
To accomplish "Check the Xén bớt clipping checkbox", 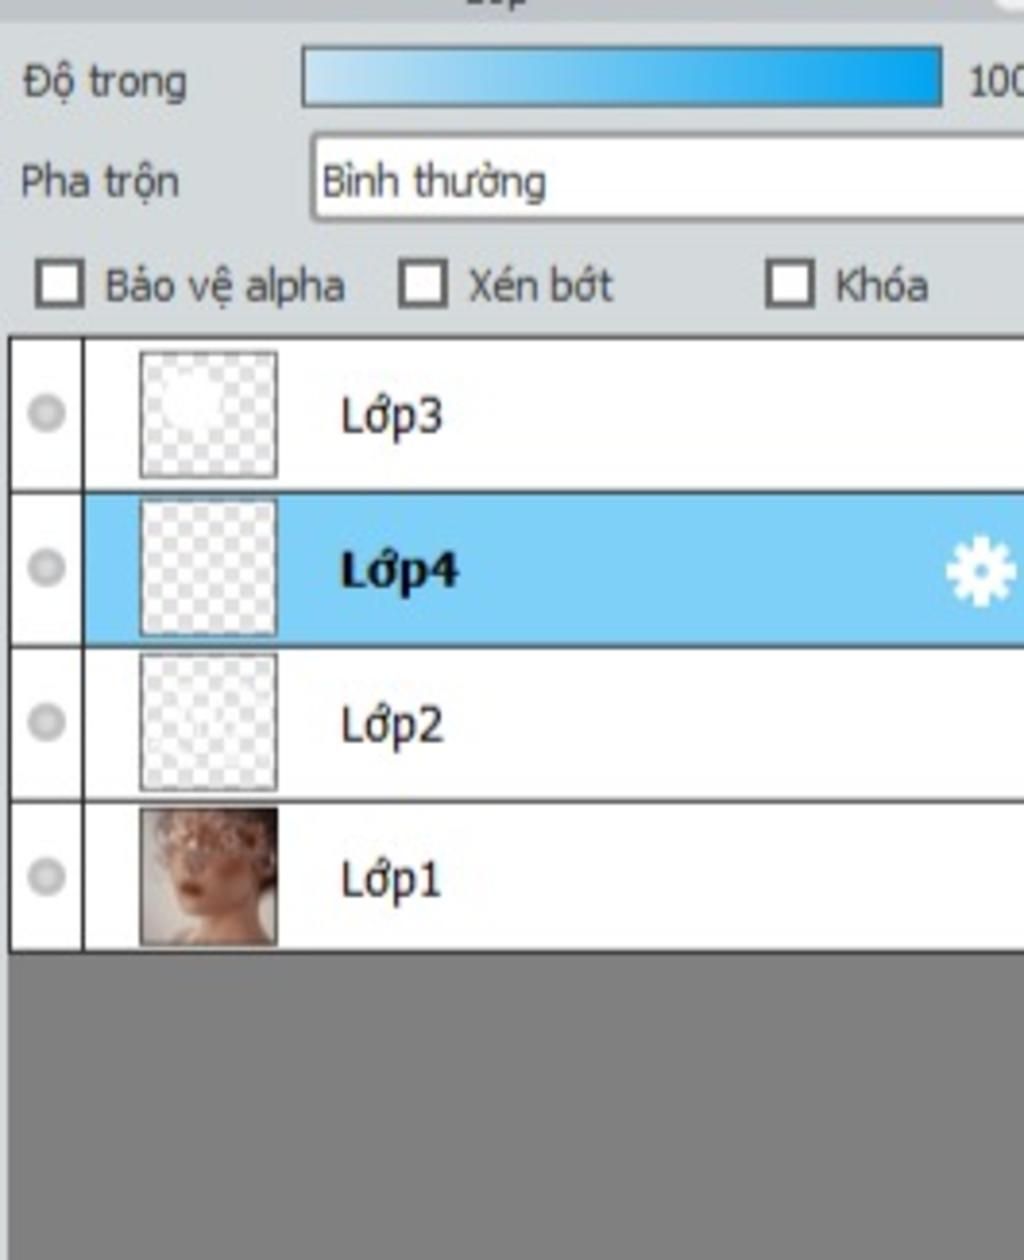I will pos(422,284).
